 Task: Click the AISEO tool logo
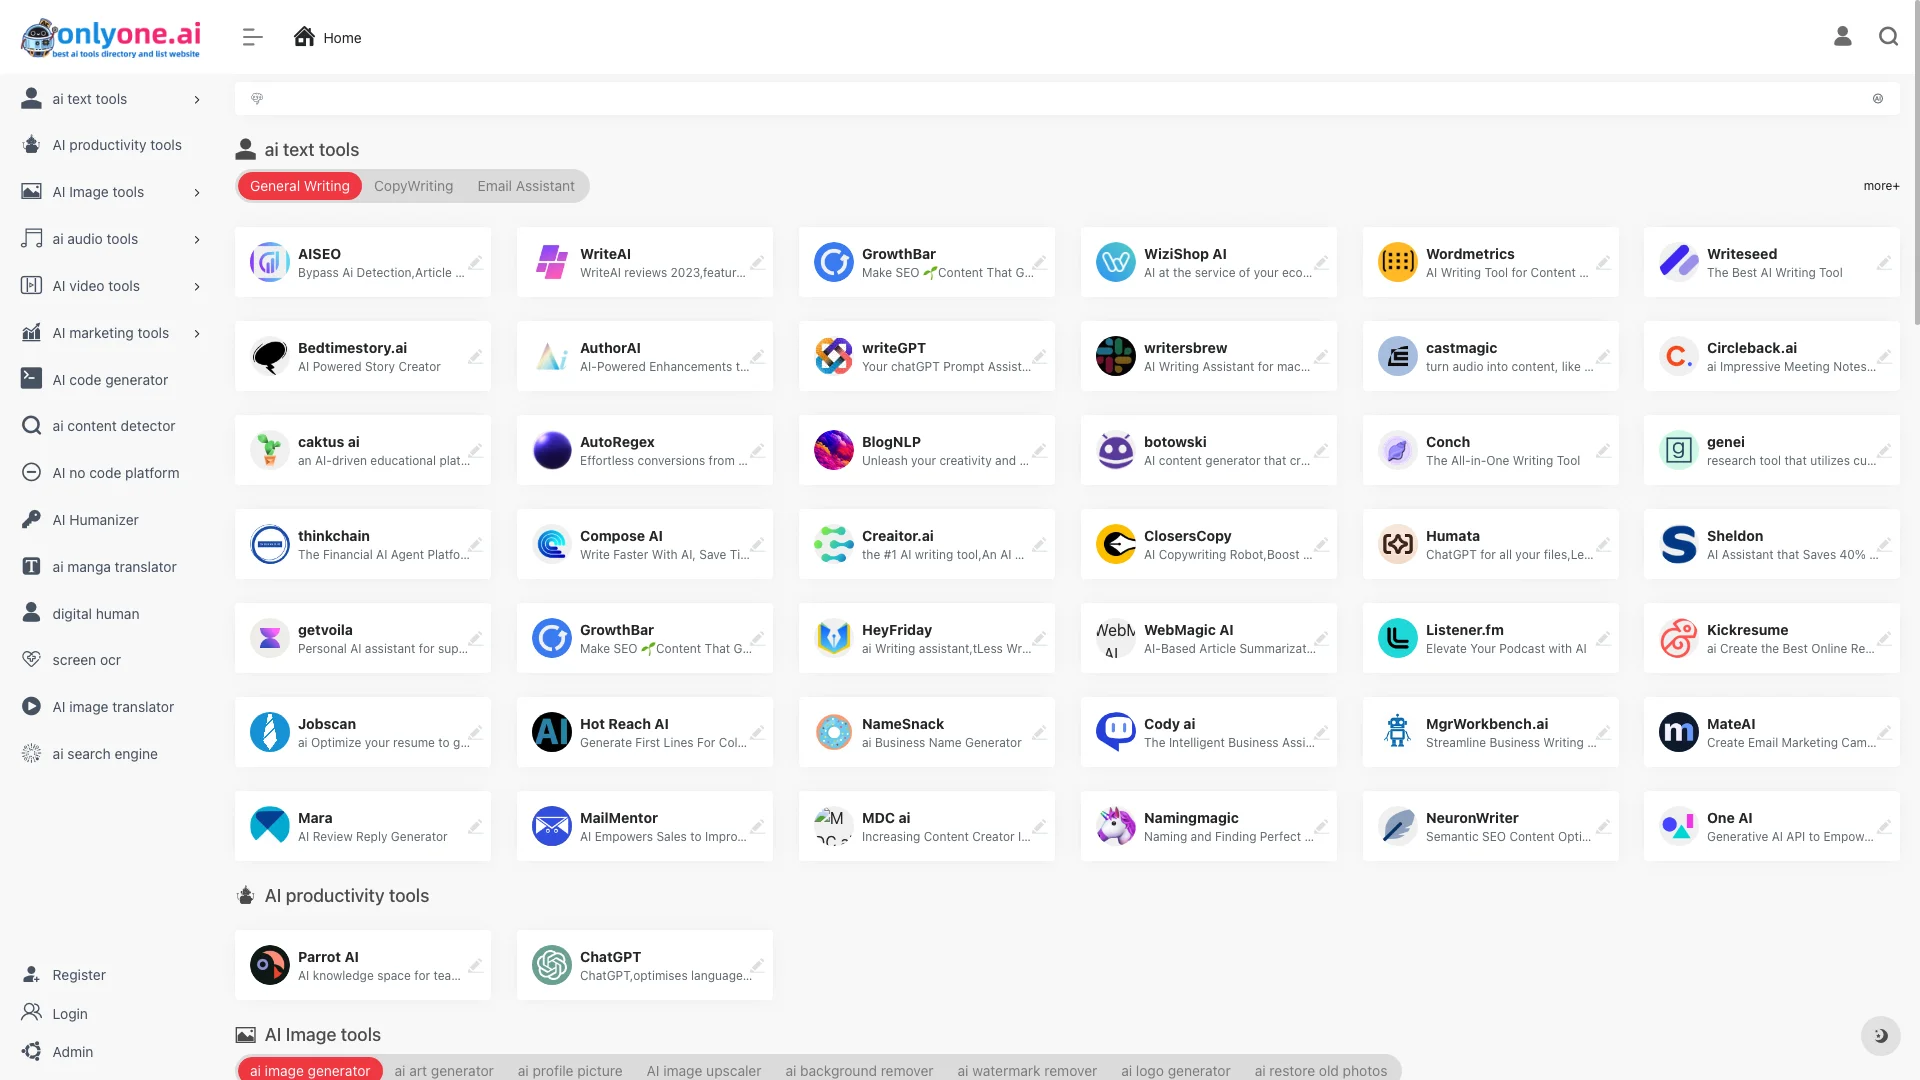270,262
